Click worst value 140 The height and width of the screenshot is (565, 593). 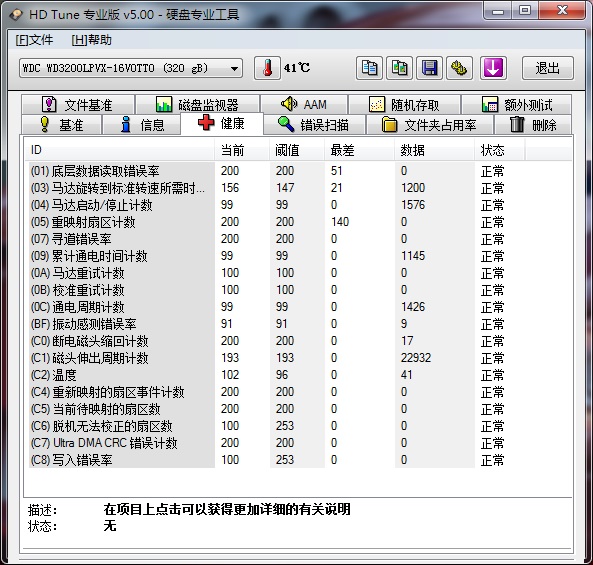(340, 222)
